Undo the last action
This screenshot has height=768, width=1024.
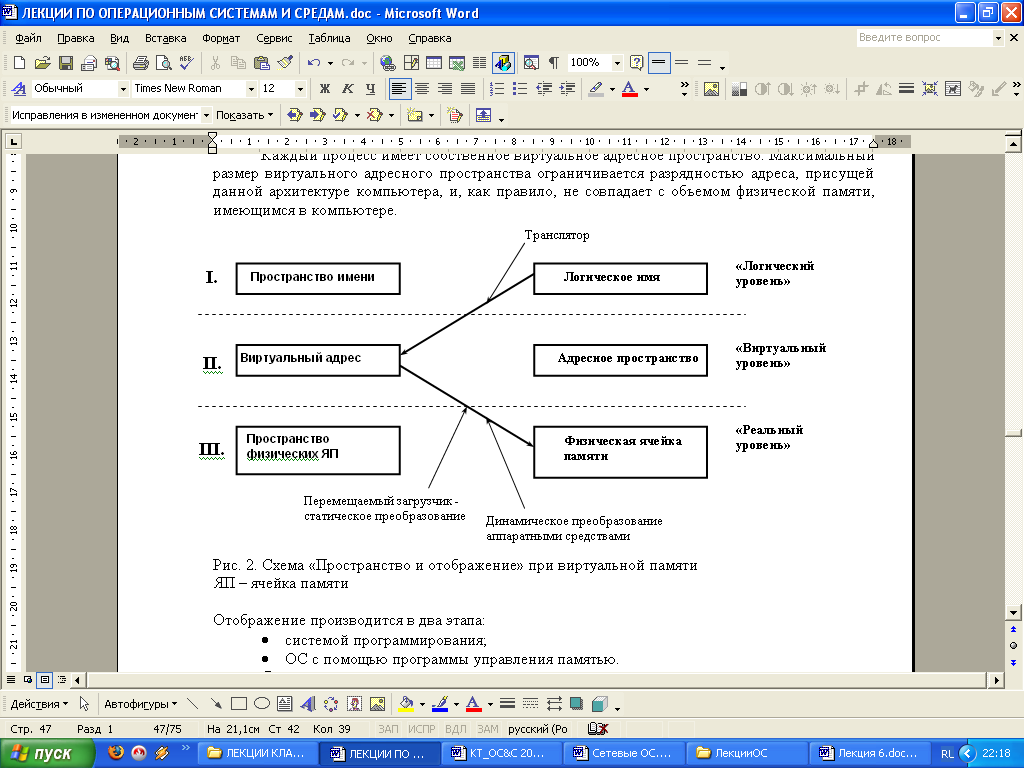tap(314, 63)
